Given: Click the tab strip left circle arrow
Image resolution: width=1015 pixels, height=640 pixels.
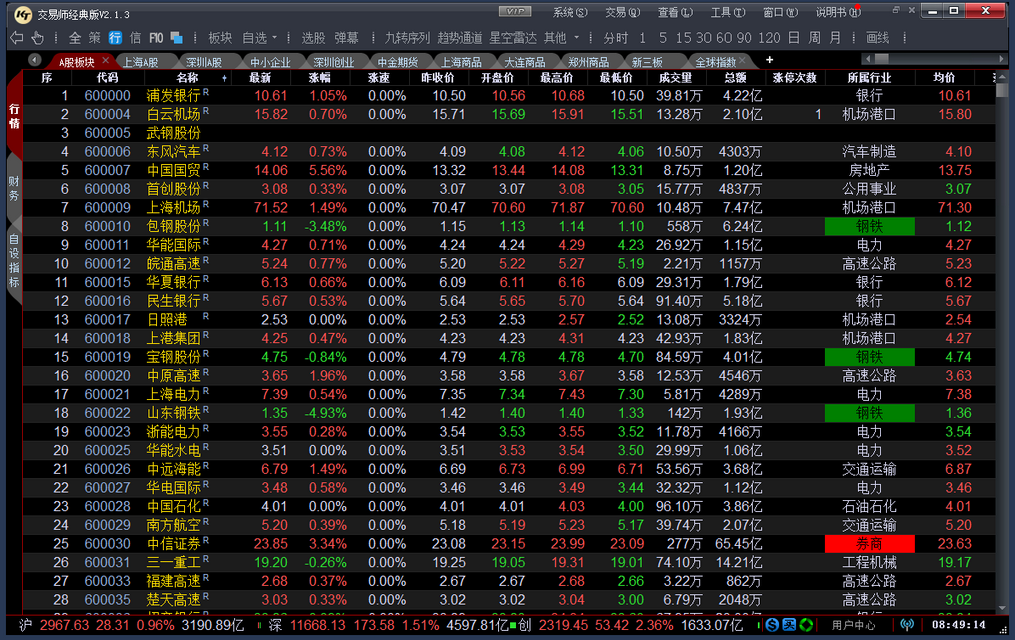Looking at the screenshot, I should click(x=35, y=60).
